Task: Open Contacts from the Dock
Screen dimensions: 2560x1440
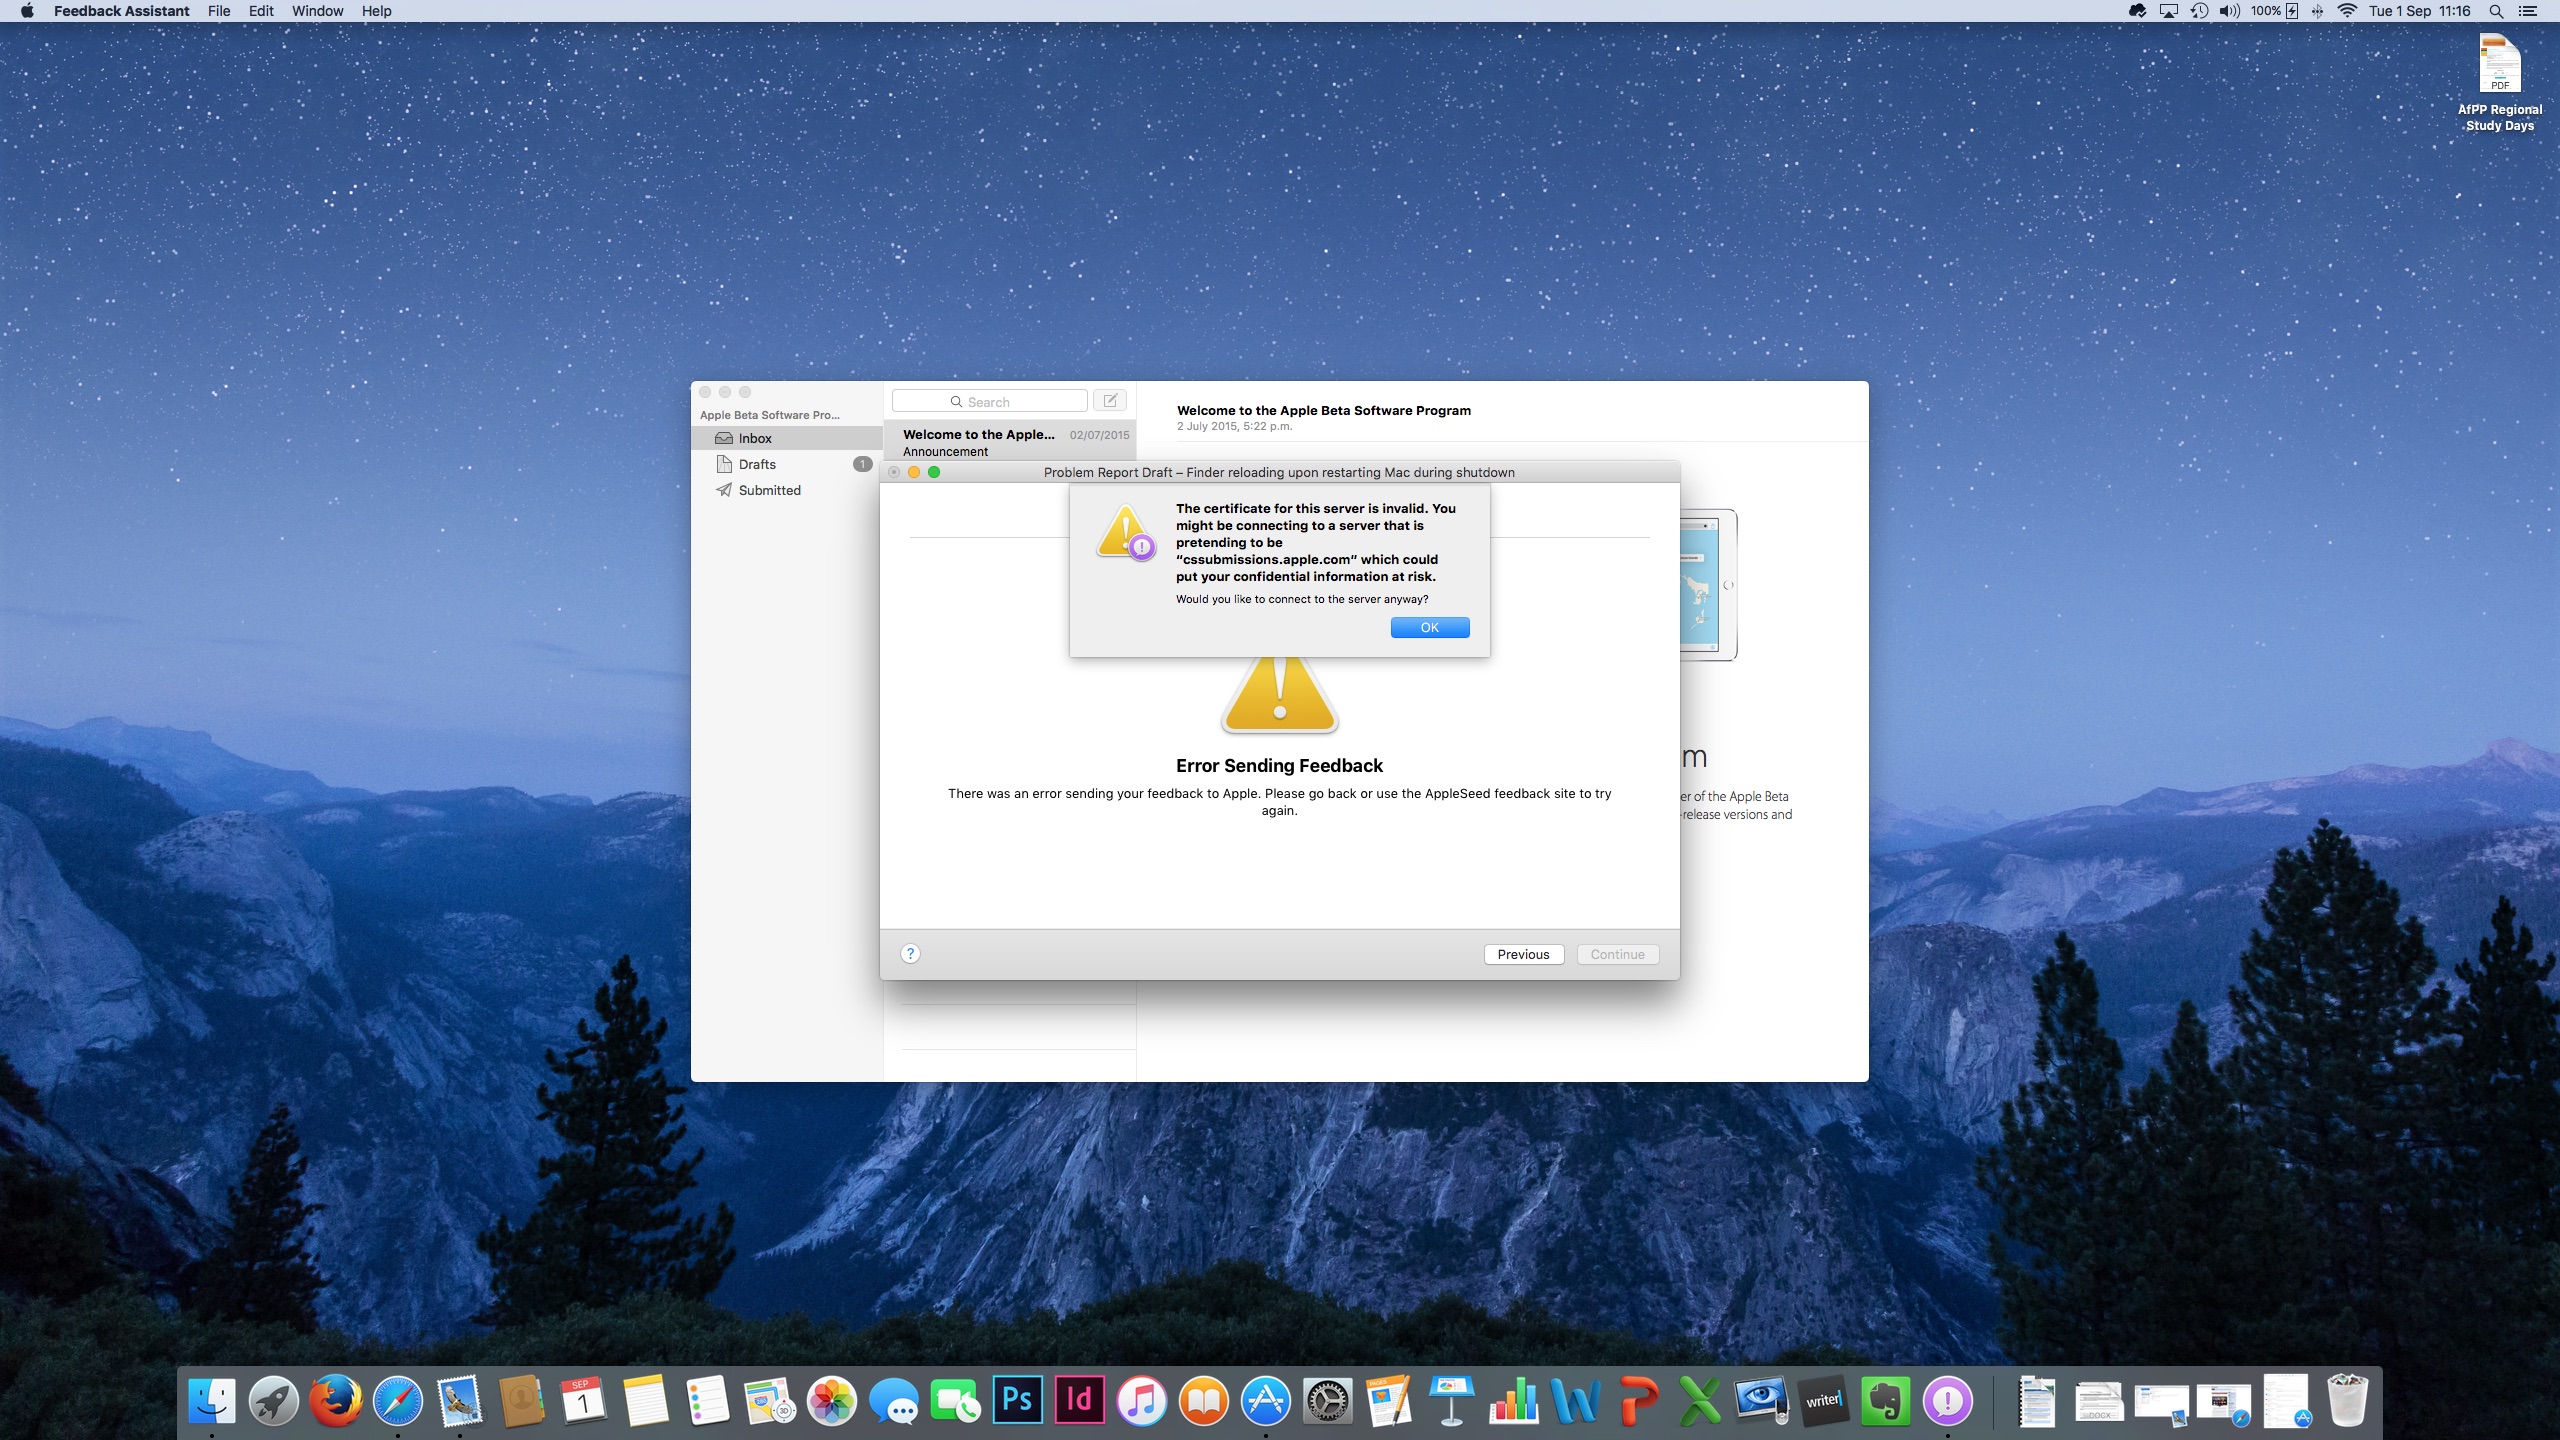Action: [x=522, y=1400]
